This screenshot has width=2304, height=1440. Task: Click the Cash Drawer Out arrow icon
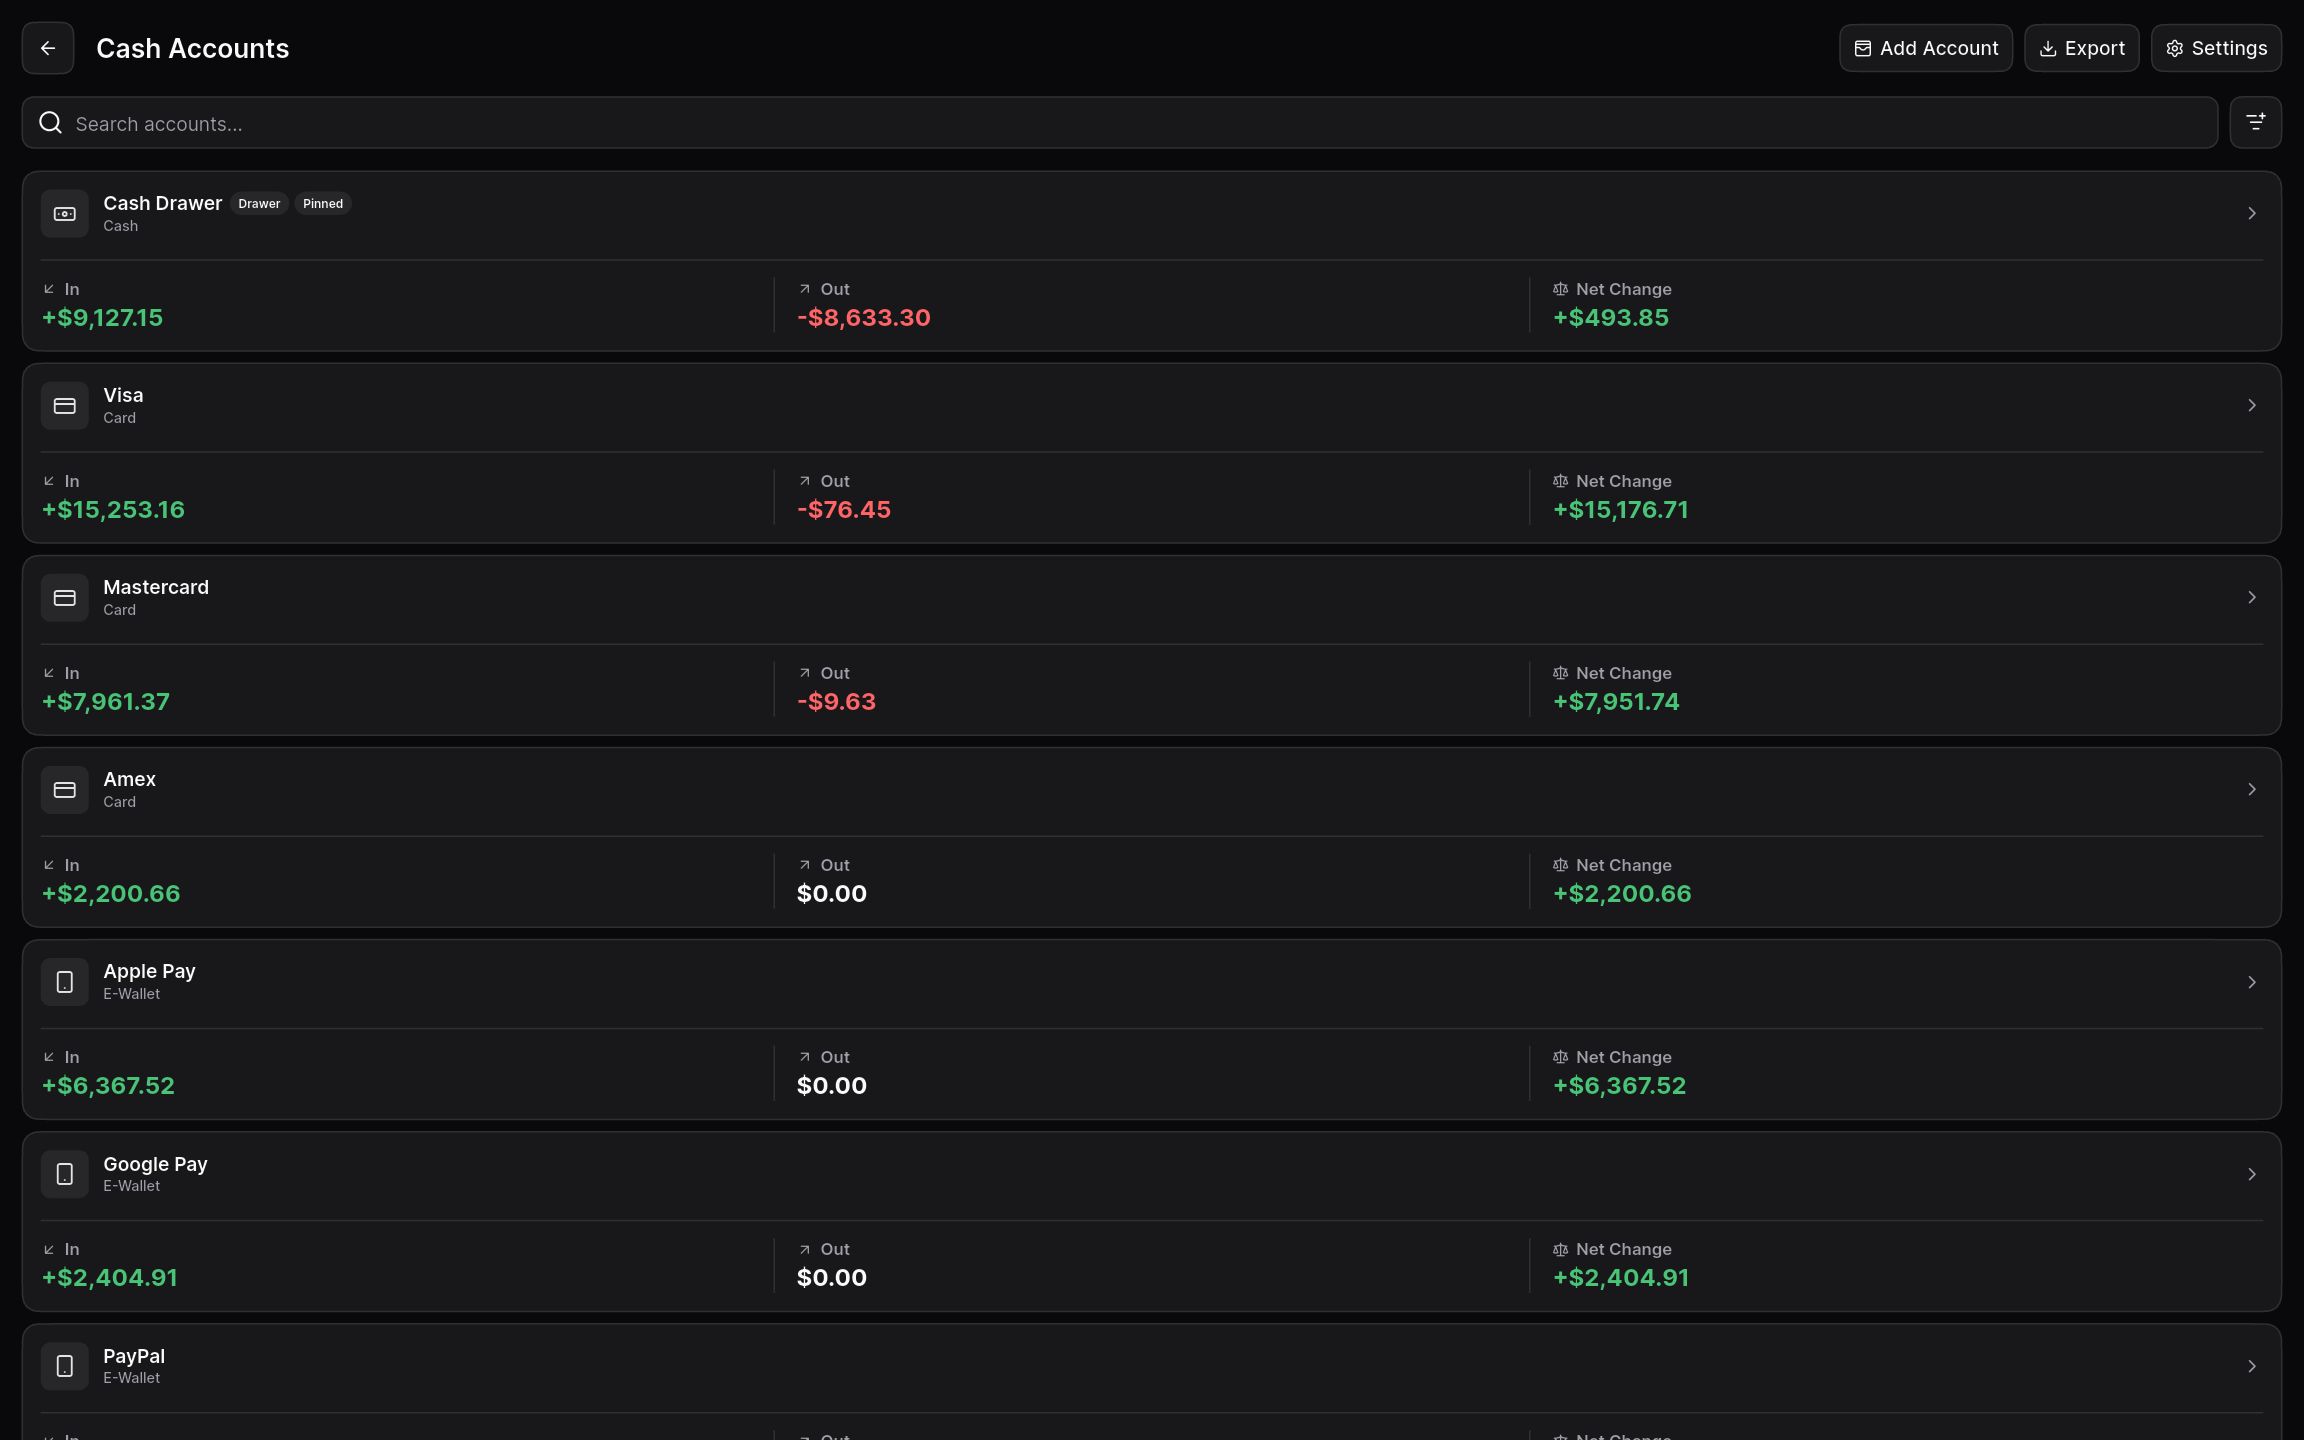pos(804,289)
